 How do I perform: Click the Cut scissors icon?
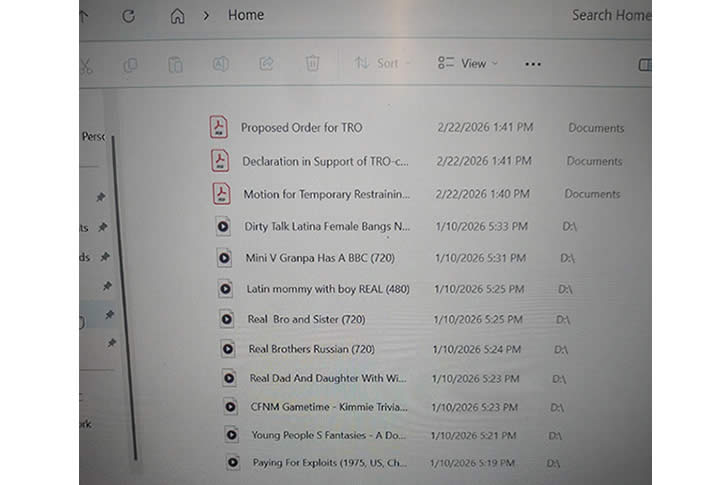(x=86, y=64)
